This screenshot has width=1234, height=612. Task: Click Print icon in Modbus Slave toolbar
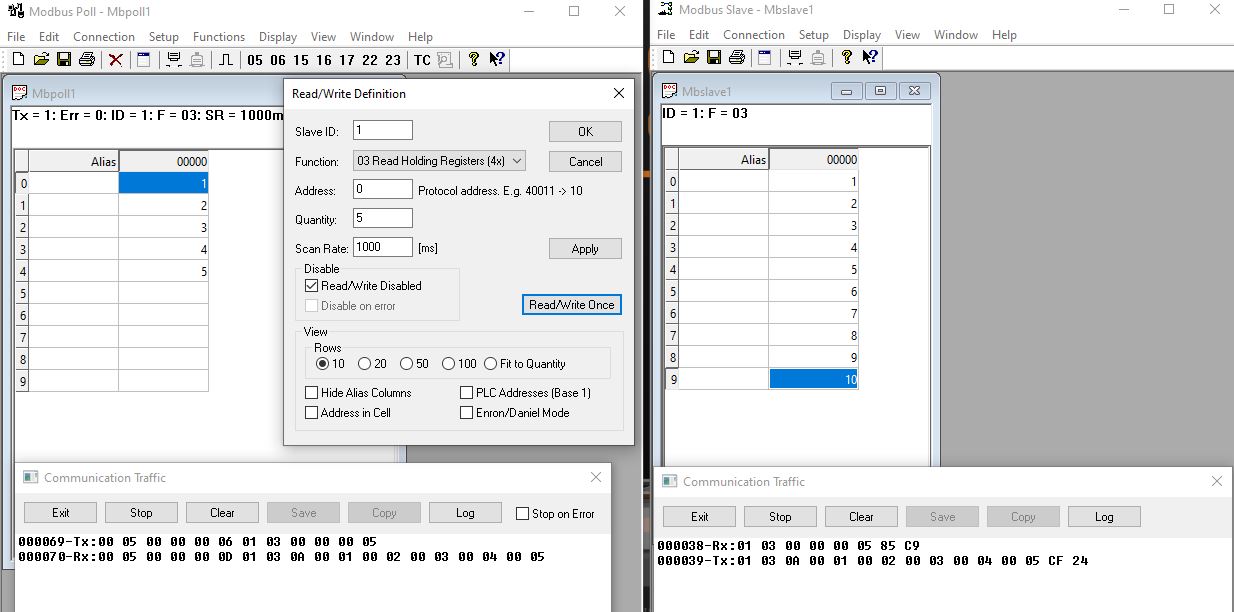(736, 57)
